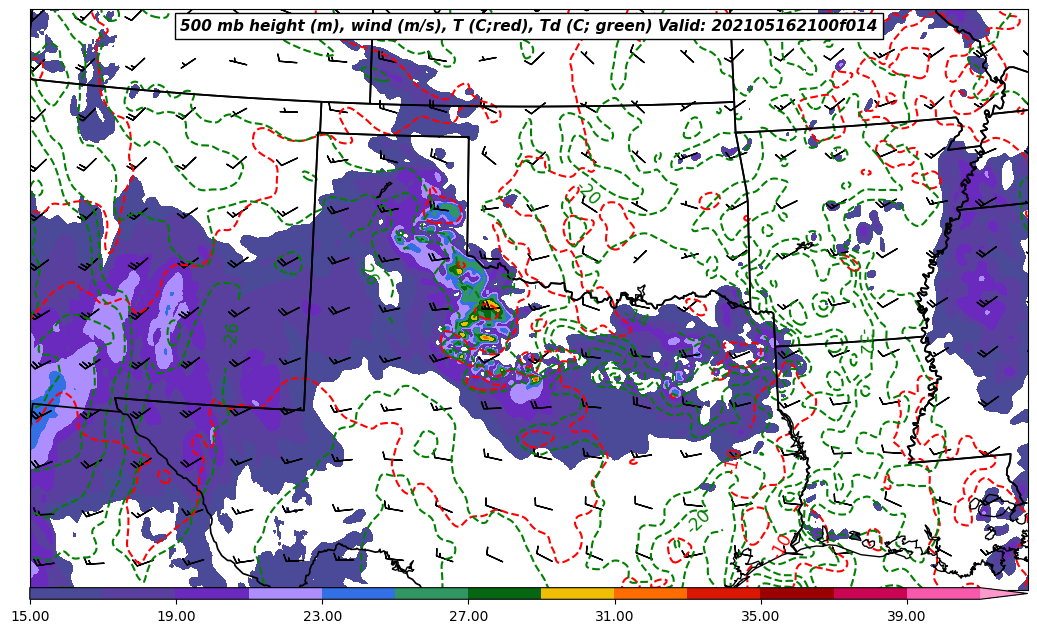The height and width of the screenshot is (633, 1037).
Task: Select the orange colorbar segment after 31.00
Action: tap(651, 593)
